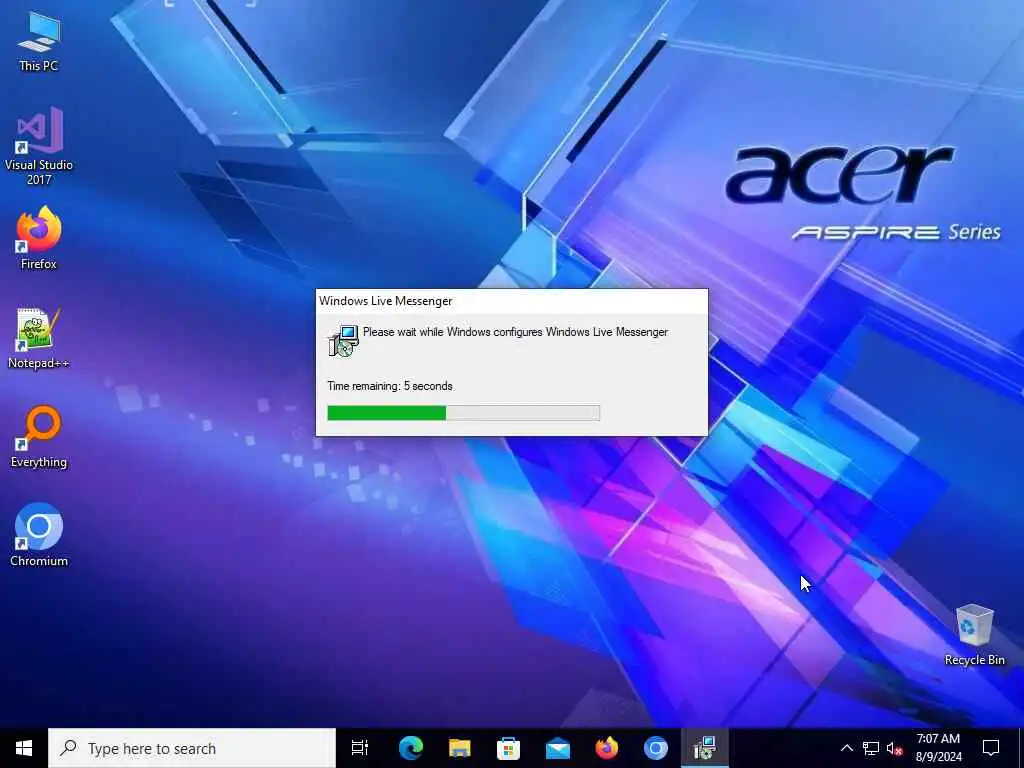Launch Microsoft Edge from the taskbar
This screenshot has height=768, width=1024.
(411, 748)
